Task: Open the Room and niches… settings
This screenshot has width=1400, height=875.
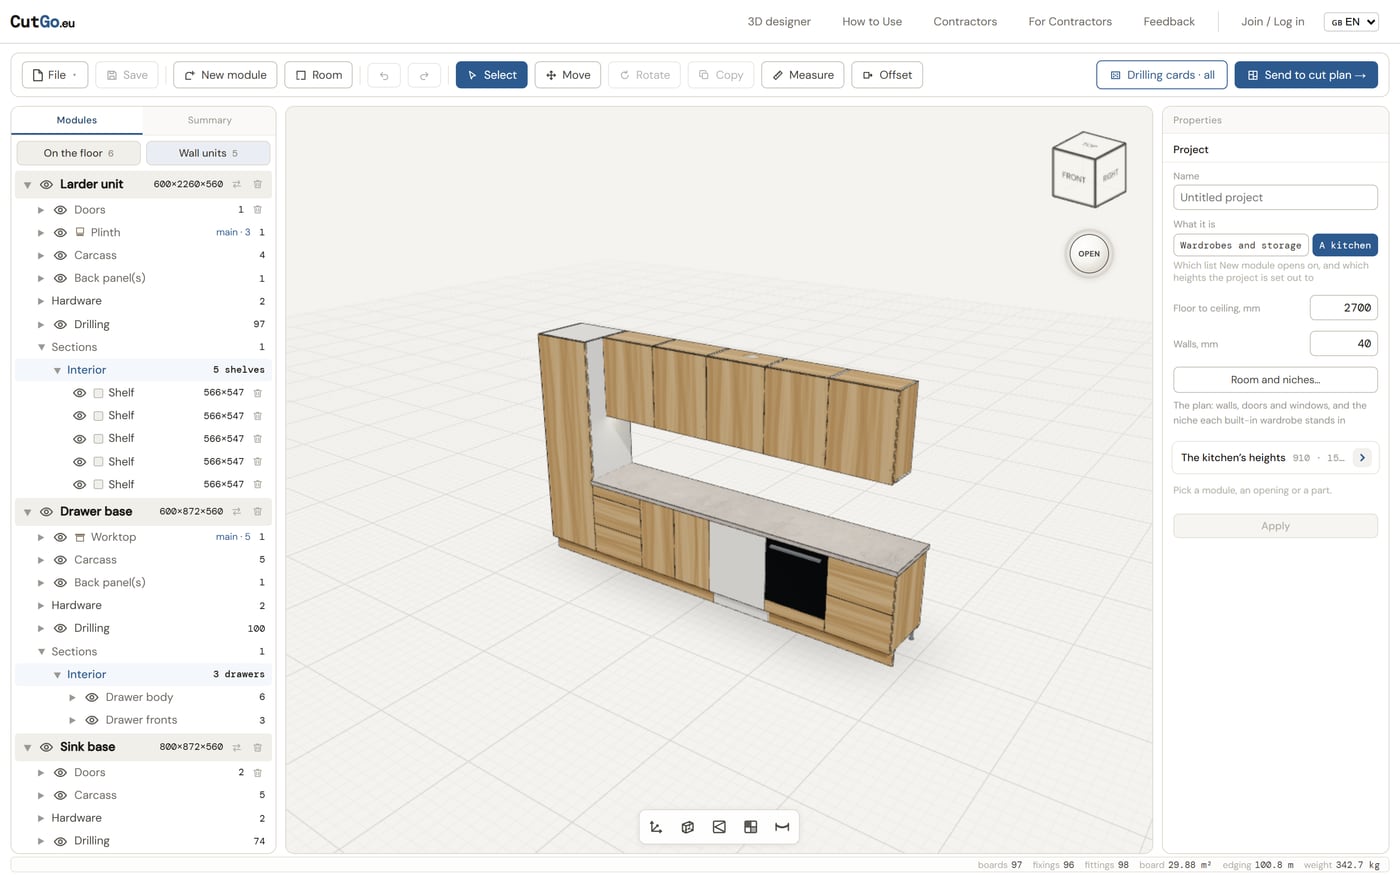Action: [x=1275, y=380]
